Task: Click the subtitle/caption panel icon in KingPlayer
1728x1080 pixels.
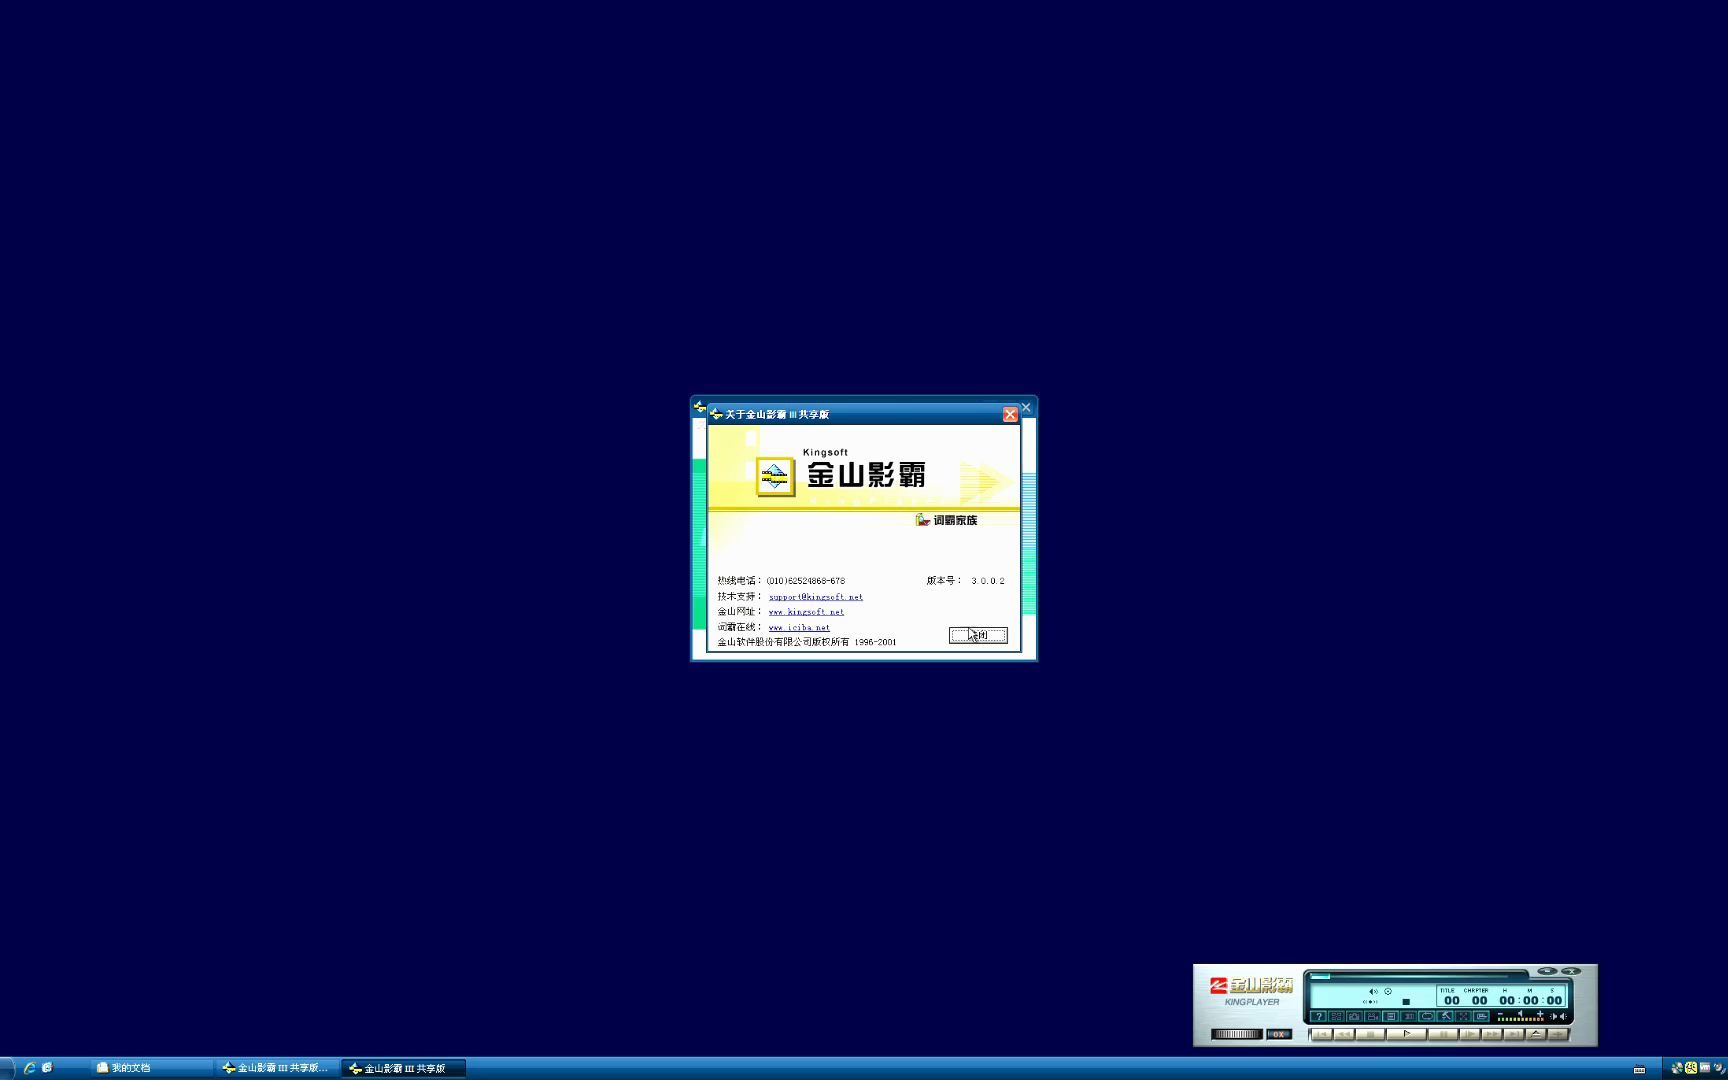Action: pyautogui.click(x=1391, y=1016)
